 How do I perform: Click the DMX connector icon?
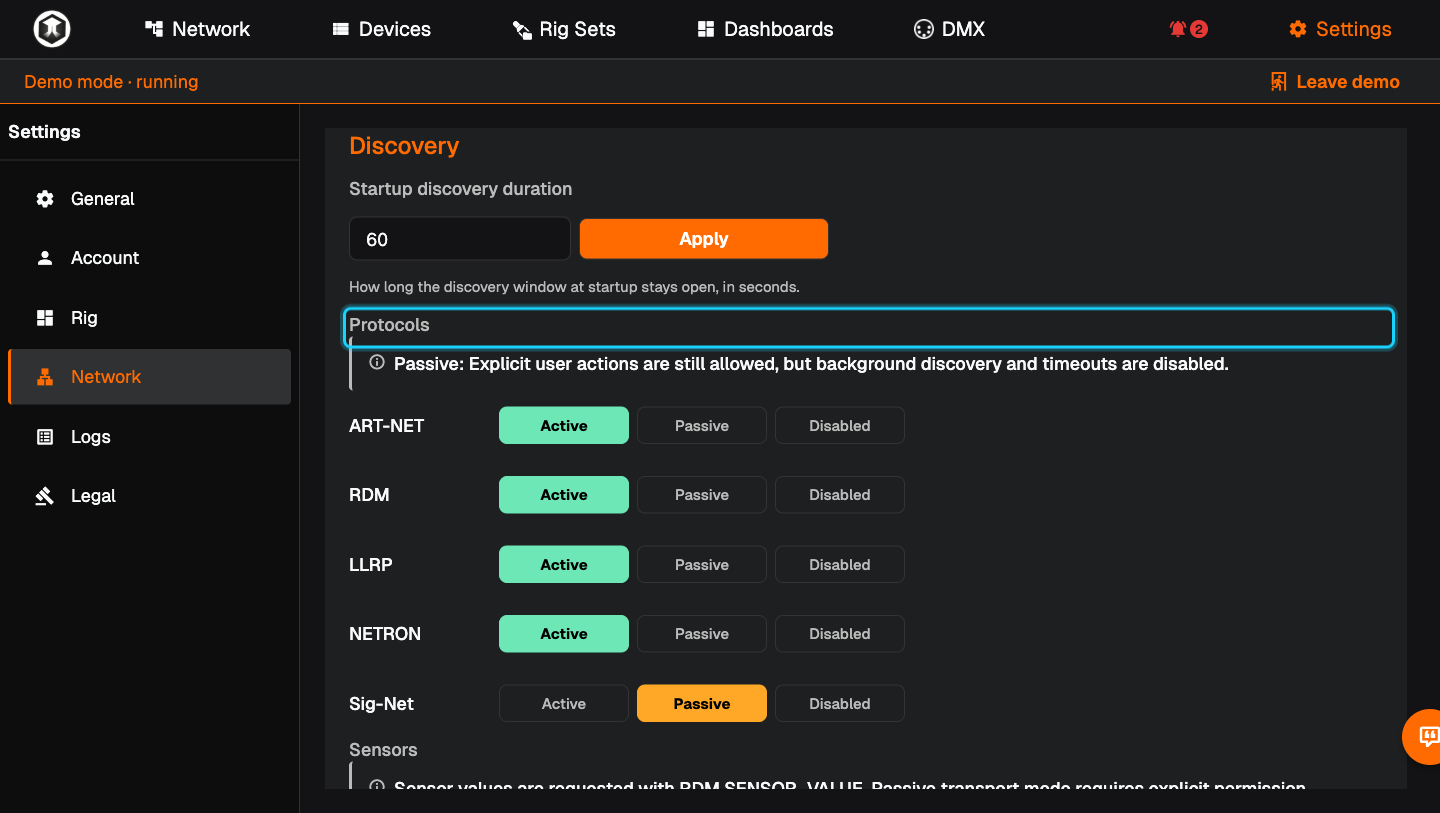[923, 29]
